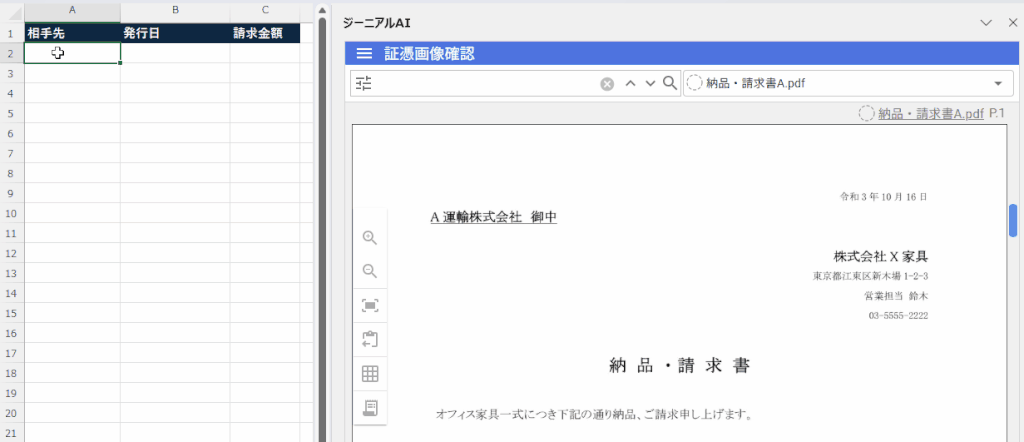Click 営業担当 鈴木 in the document

[x=896, y=296]
